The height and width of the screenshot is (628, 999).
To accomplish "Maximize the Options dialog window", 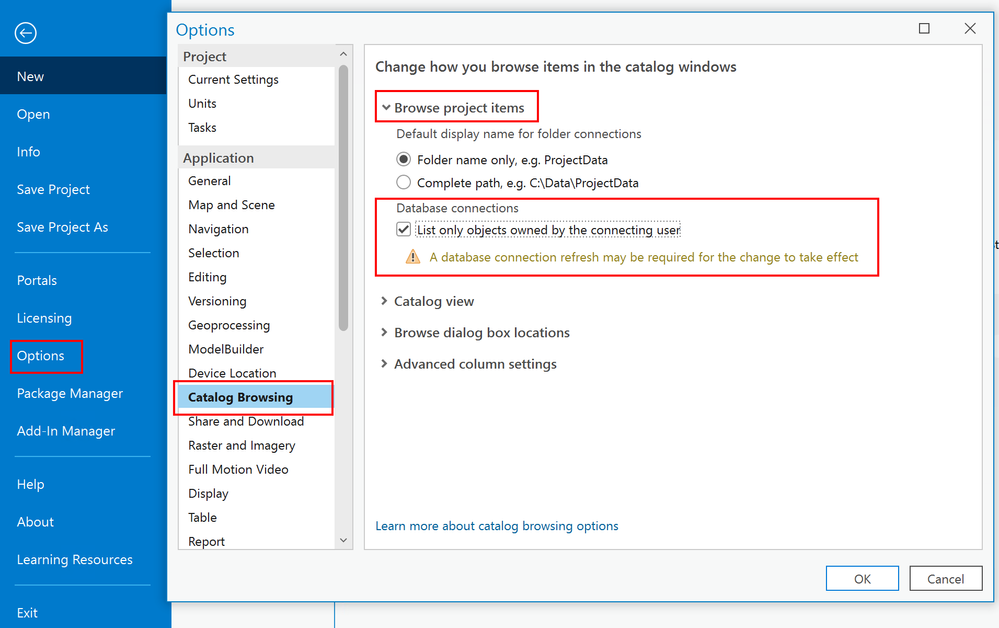I will pos(924,29).
